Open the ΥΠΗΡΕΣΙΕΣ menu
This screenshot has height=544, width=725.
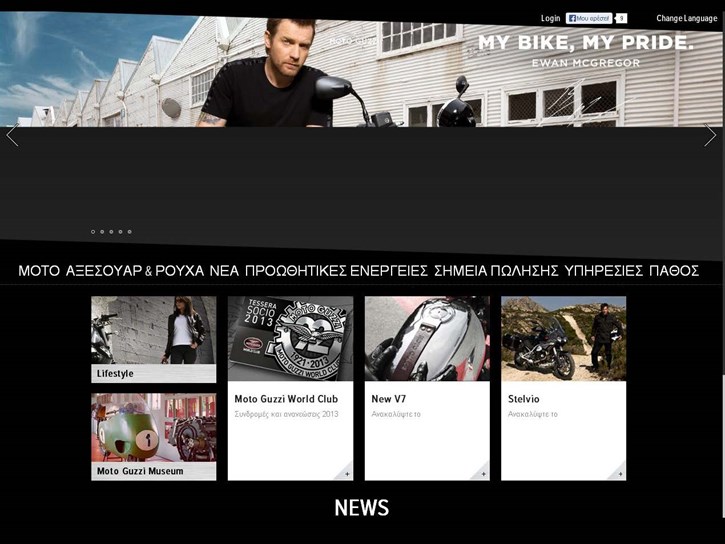click(603, 271)
